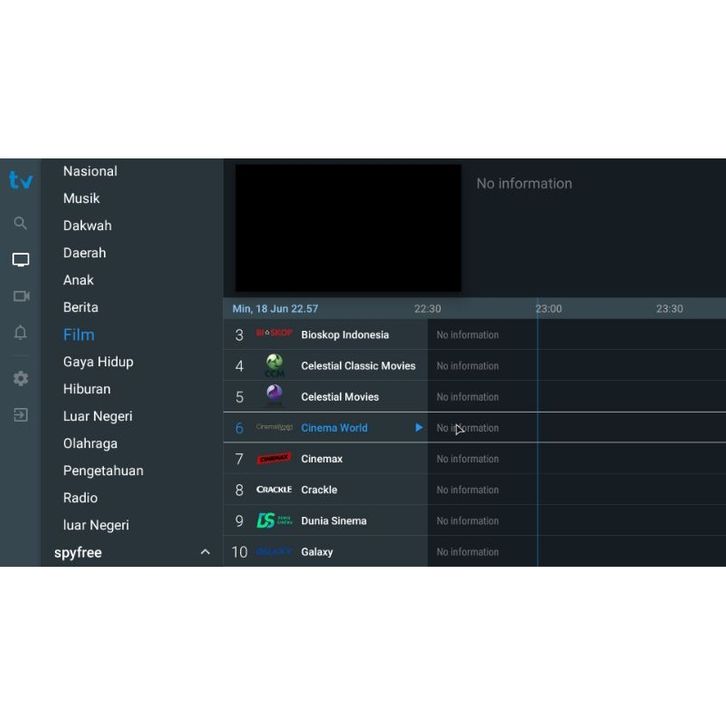The height and width of the screenshot is (726, 726).
Task: Collapse the spyfree group chevron
Action: [205, 552]
